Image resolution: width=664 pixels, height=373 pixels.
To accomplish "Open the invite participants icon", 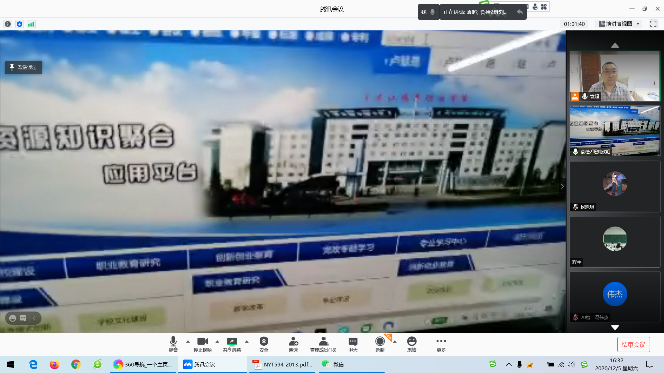I will pyautogui.click(x=293, y=344).
